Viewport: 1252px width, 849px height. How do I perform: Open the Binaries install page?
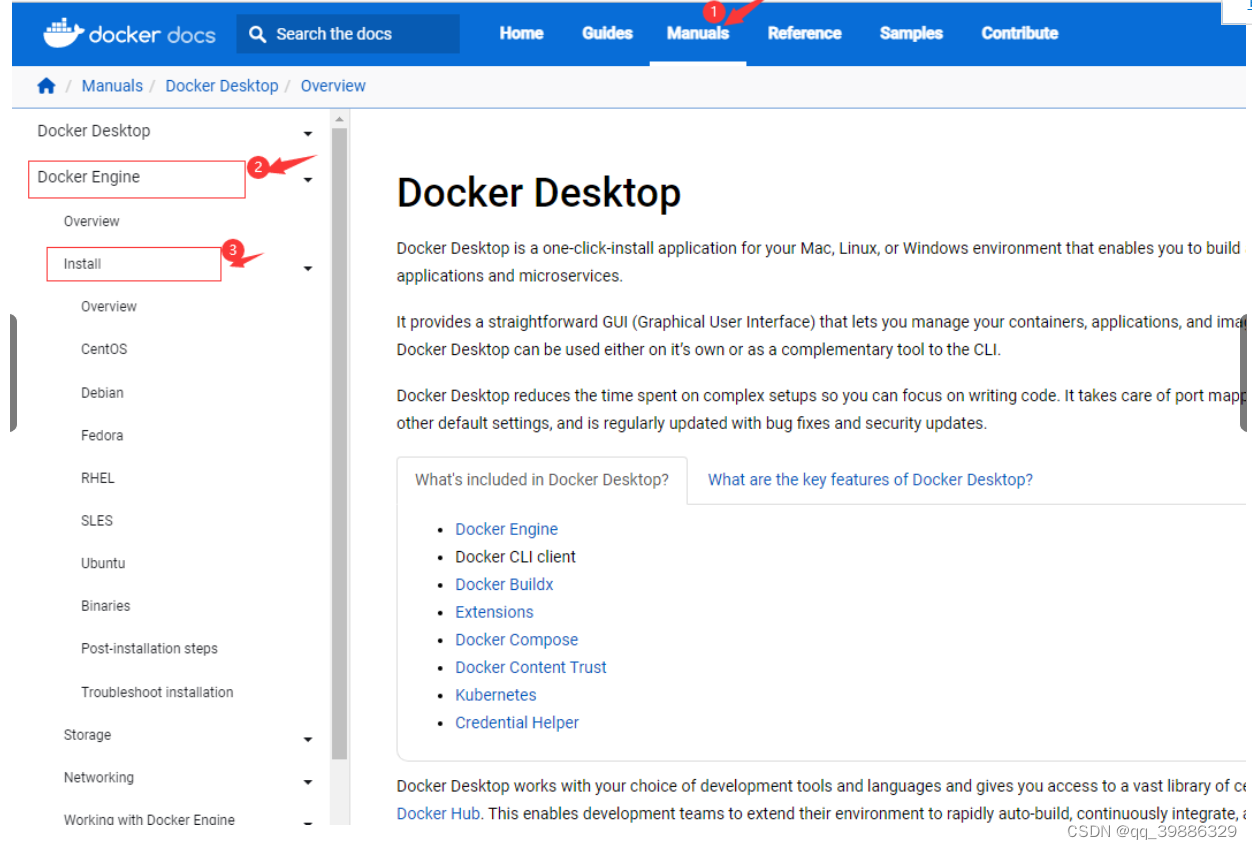pyautogui.click(x=106, y=606)
